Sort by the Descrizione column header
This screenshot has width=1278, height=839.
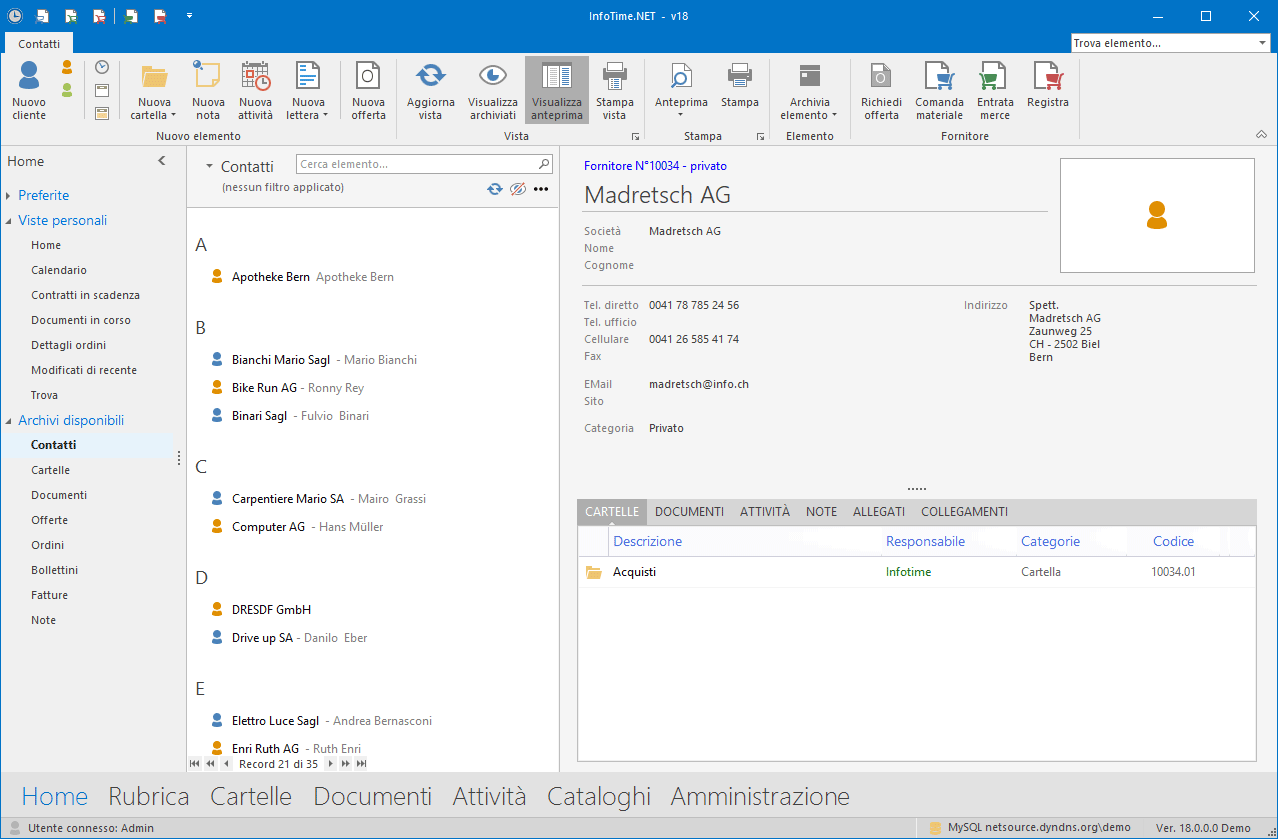[648, 542]
